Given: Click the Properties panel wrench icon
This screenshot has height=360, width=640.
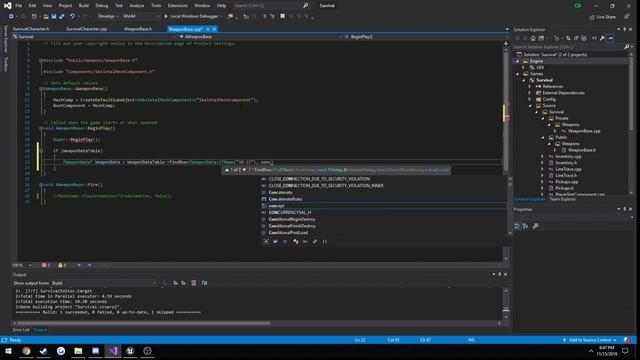Looking at the screenshot, I should tap(536, 226).
